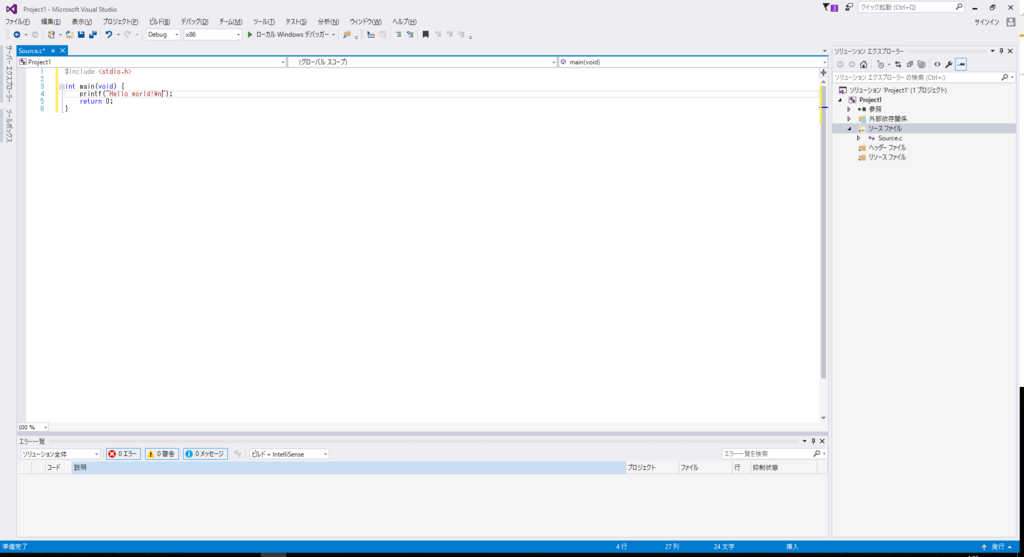Undo the last edit with the undo arrow
Viewport: 1024px width, 557px height.
coord(108,35)
